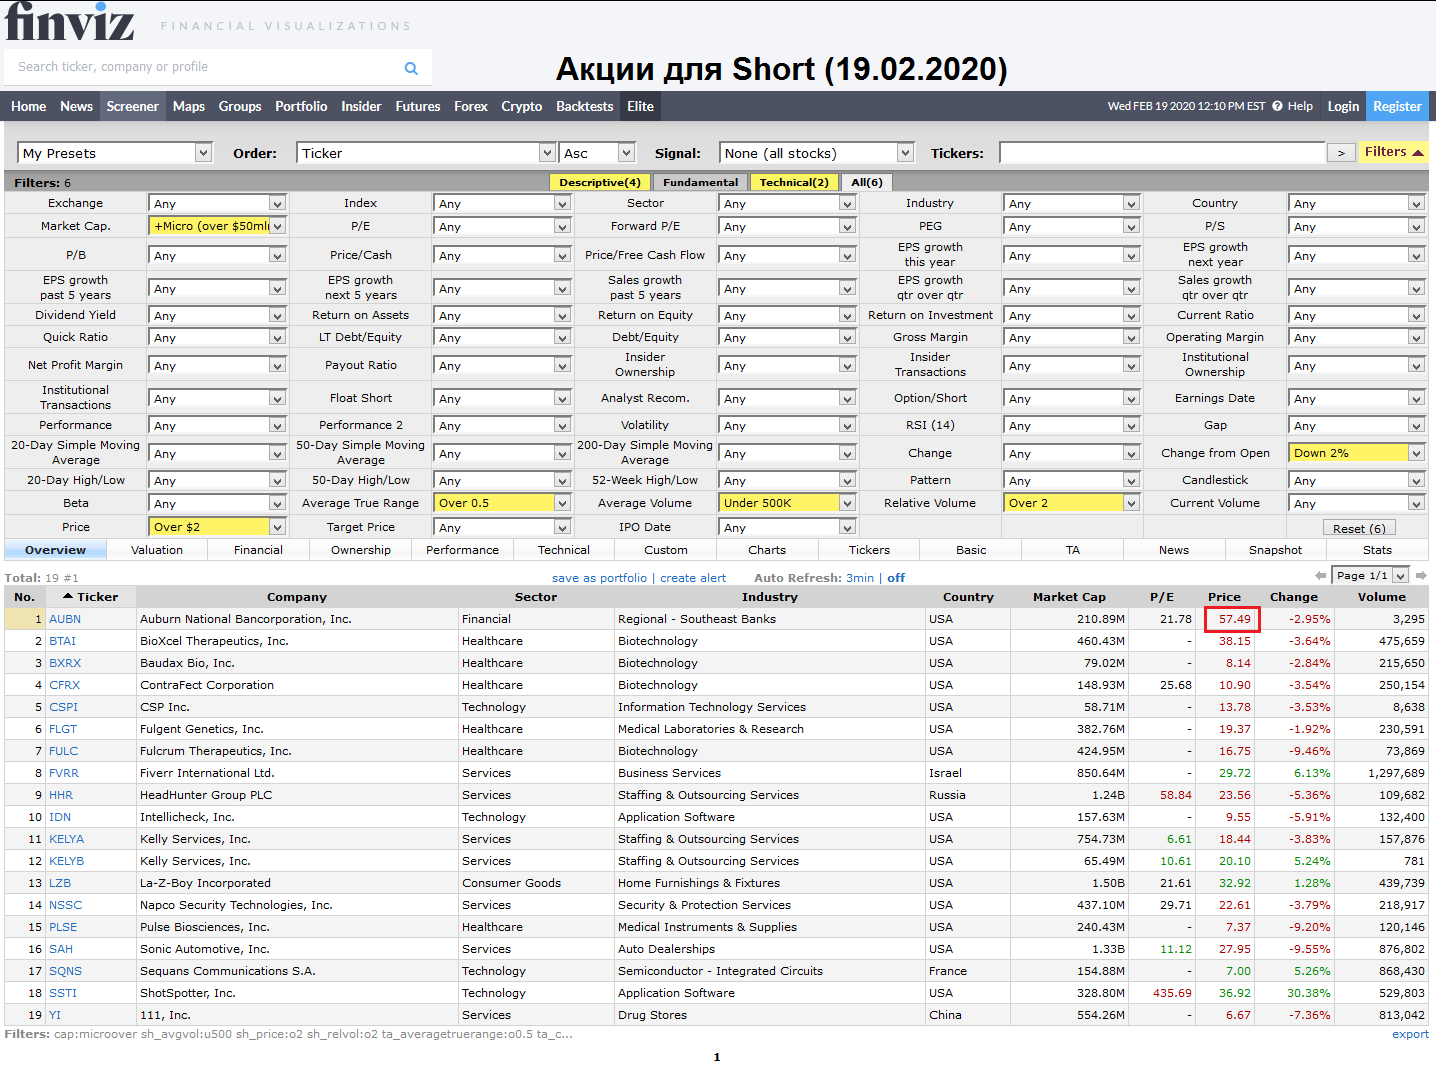The width and height of the screenshot is (1436, 1080).
Task: Sort by the Change column header
Action: [1293, 597]
